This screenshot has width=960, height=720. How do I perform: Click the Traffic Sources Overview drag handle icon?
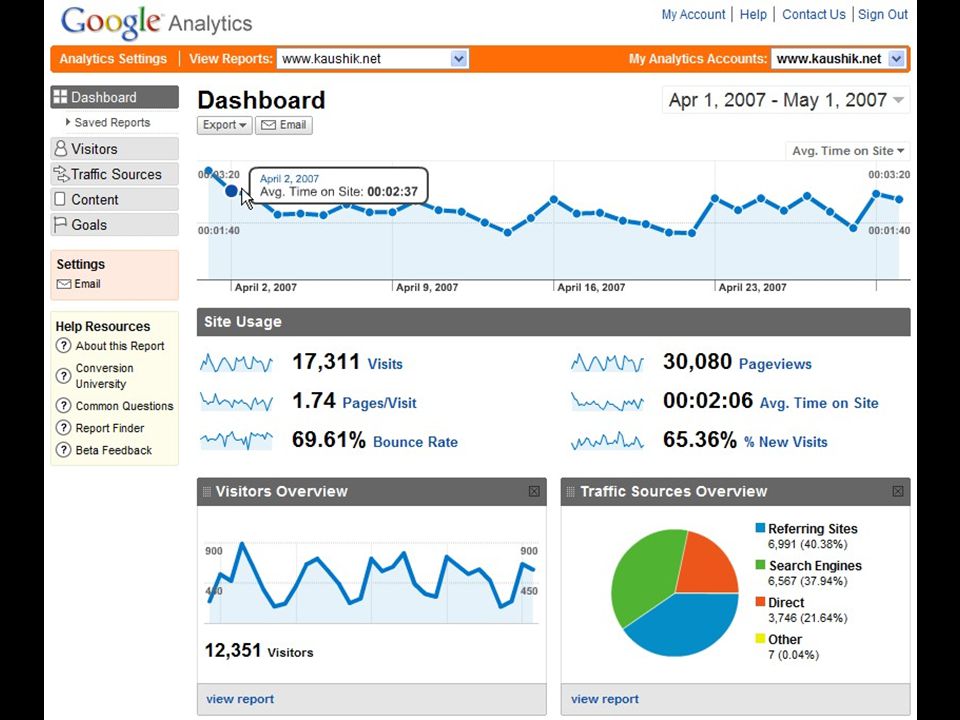tap(571, 492)
